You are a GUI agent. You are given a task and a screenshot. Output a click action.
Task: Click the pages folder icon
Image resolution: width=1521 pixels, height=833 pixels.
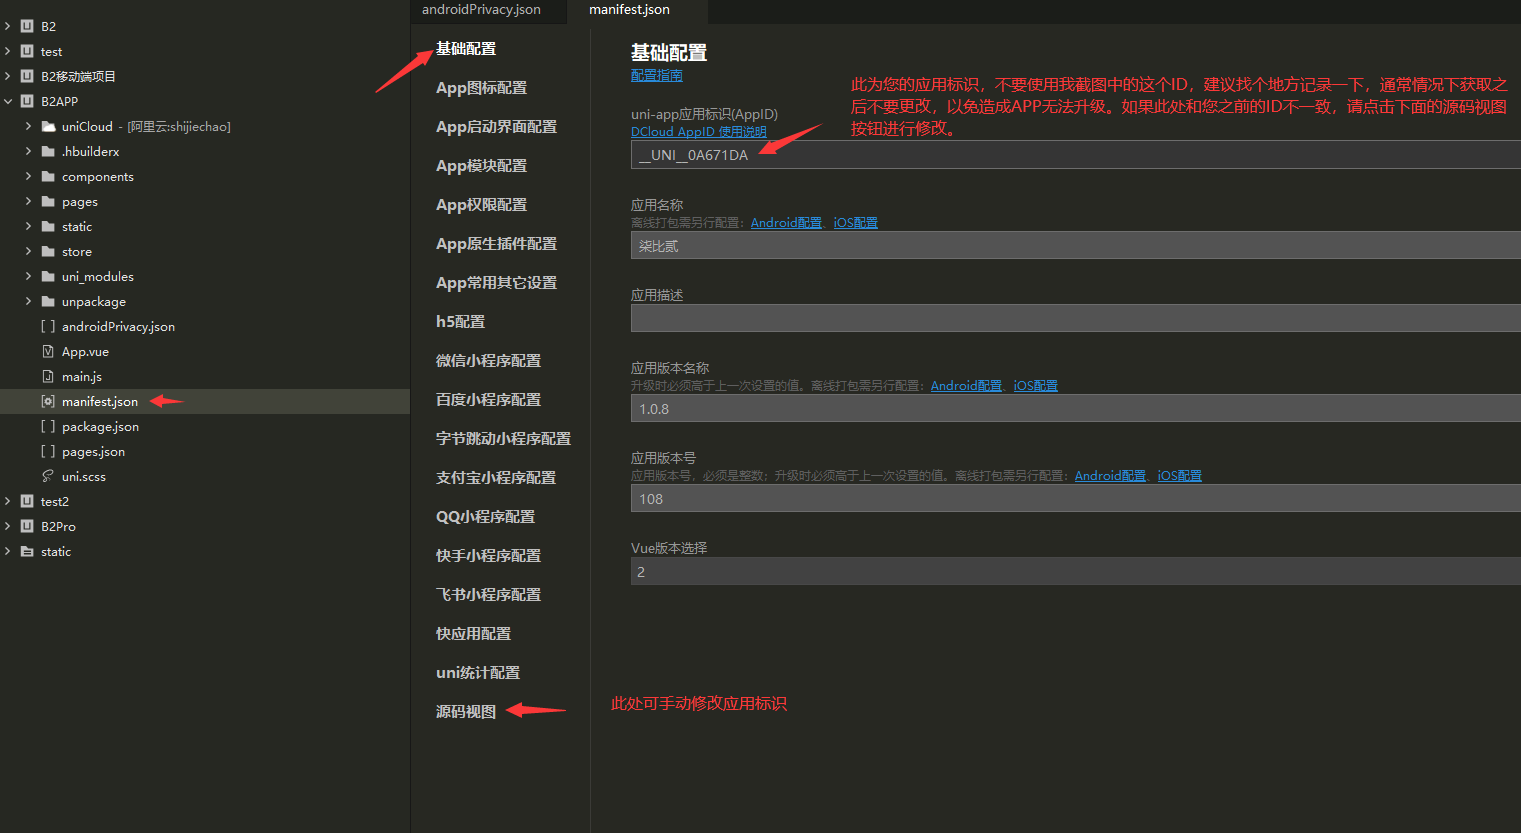click(48, 202)
